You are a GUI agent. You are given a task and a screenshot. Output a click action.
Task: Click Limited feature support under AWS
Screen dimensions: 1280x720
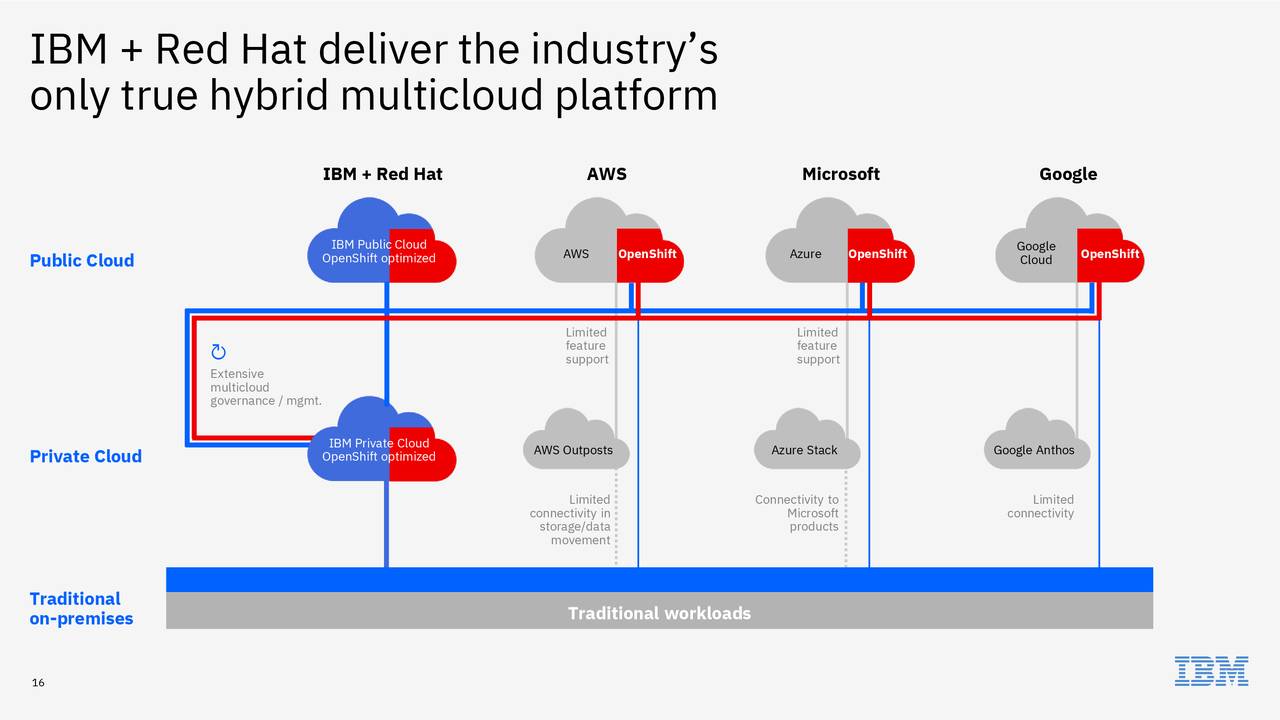(587, 346)
